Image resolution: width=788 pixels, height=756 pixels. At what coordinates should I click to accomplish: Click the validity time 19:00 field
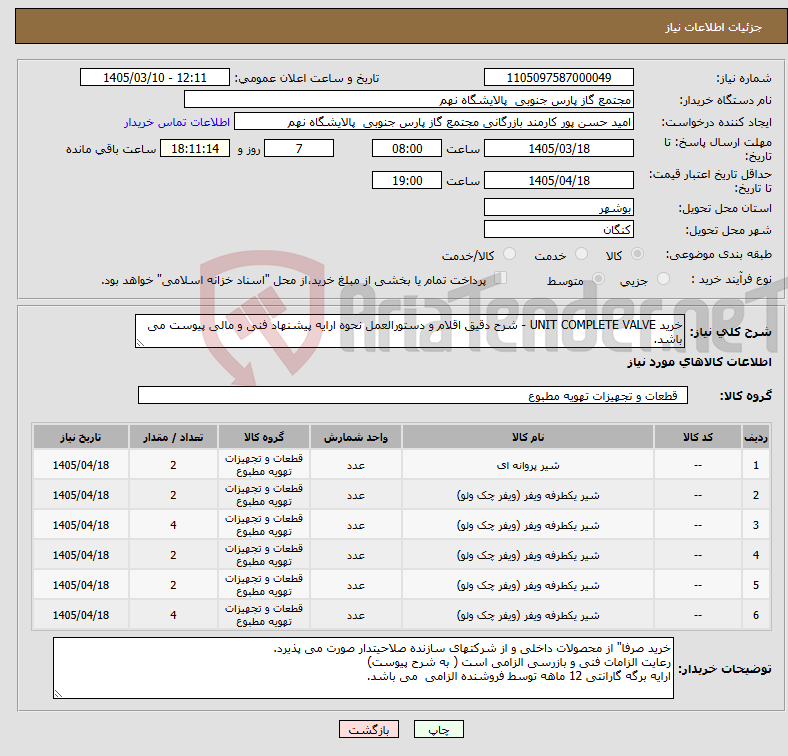tap(407, 180)
